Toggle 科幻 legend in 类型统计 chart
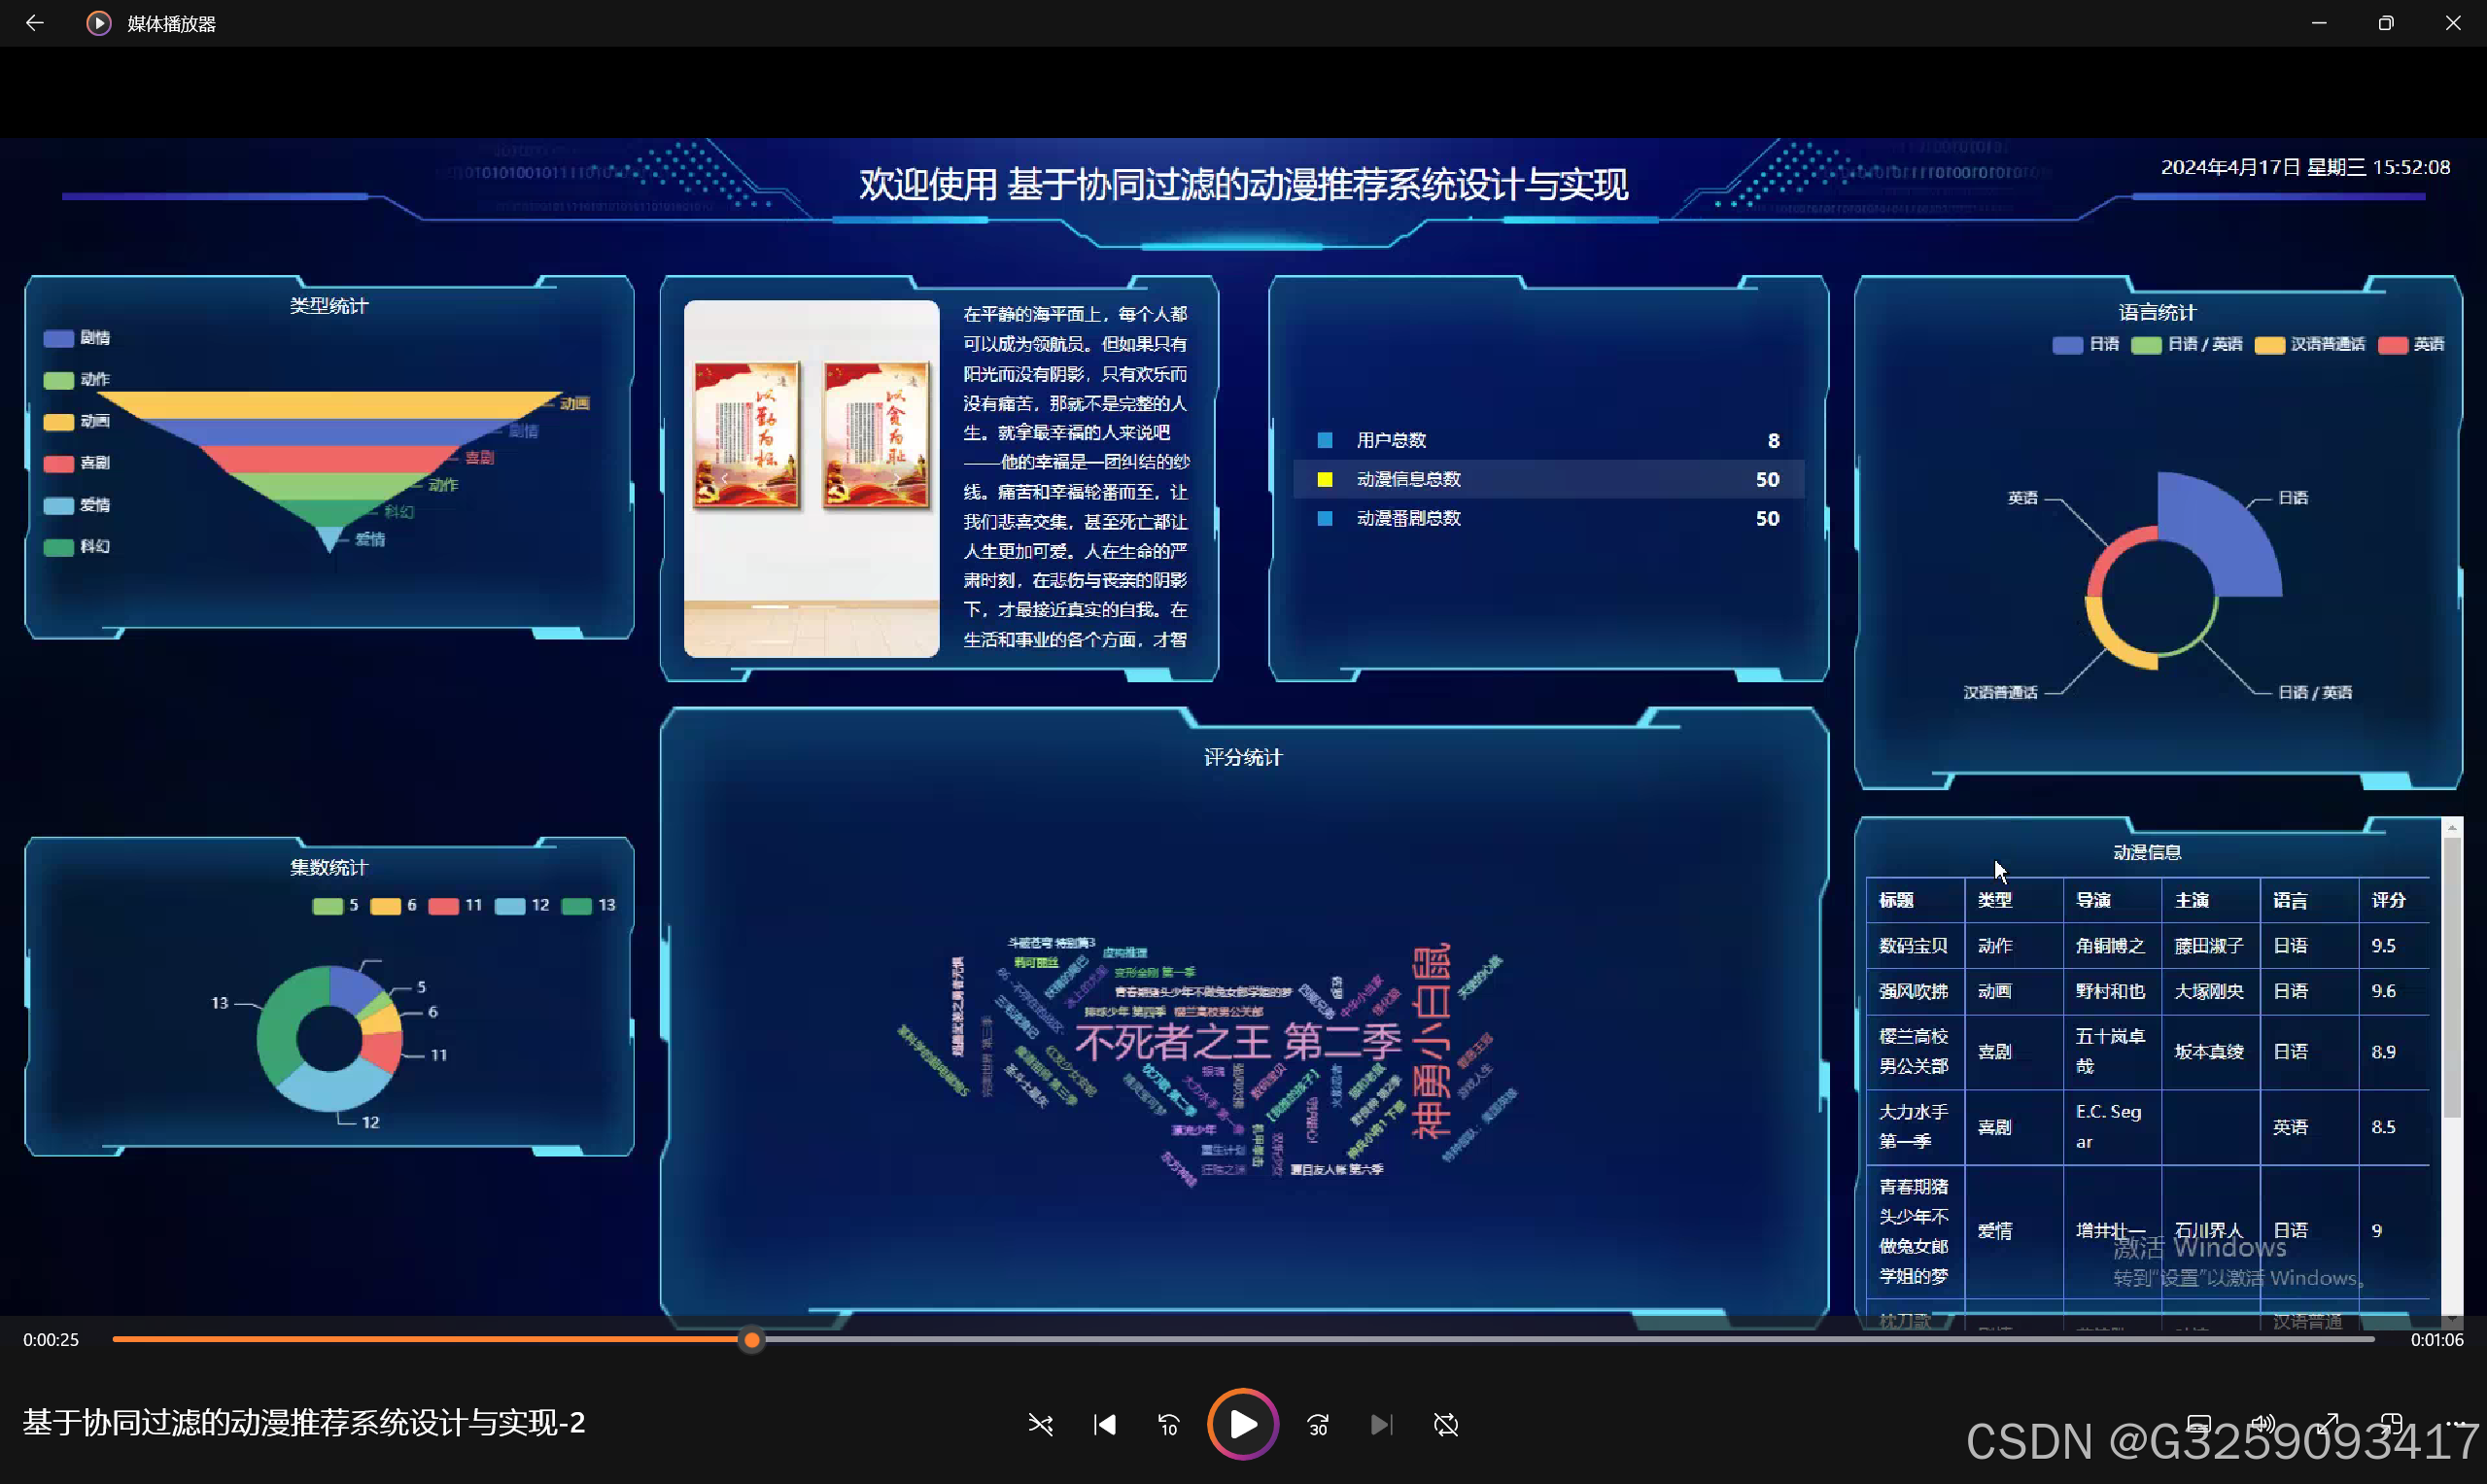The width and height of the screenshot is (2487, 1484). 77,546
